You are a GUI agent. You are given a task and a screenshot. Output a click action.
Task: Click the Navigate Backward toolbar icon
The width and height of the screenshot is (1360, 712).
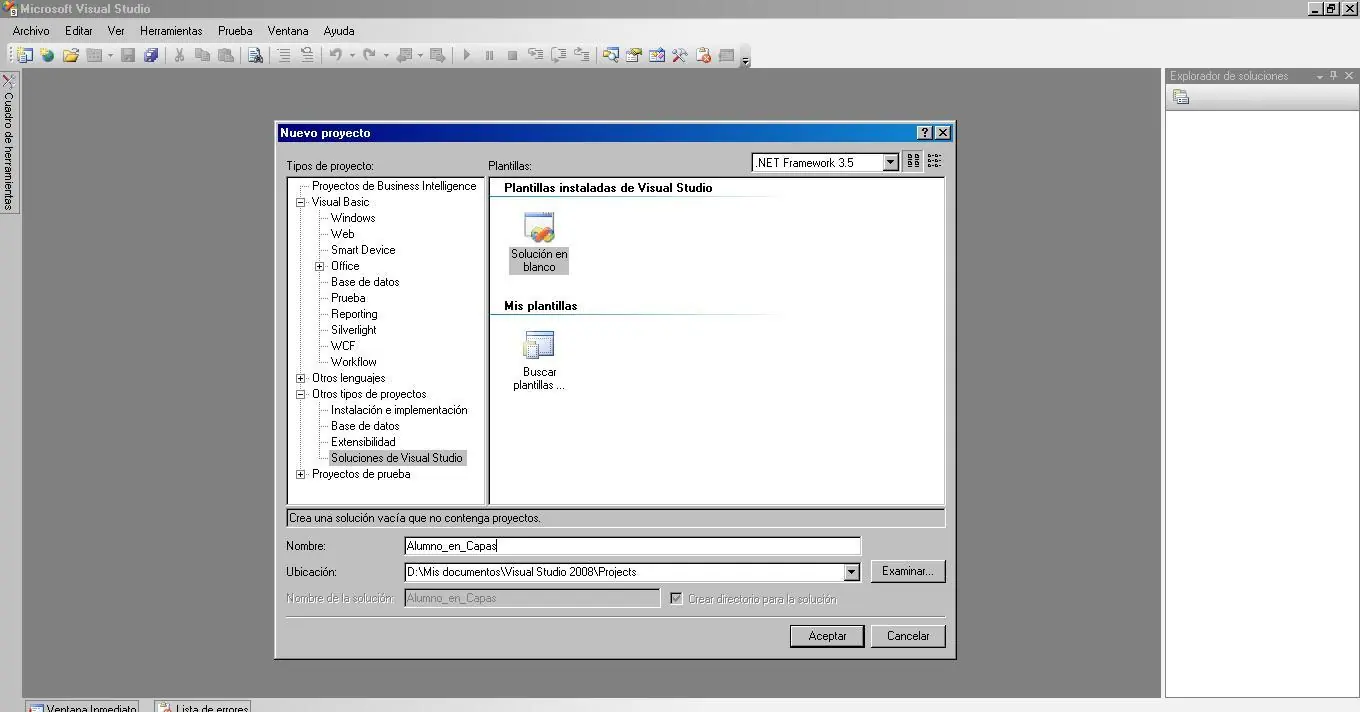click(404, 55)
